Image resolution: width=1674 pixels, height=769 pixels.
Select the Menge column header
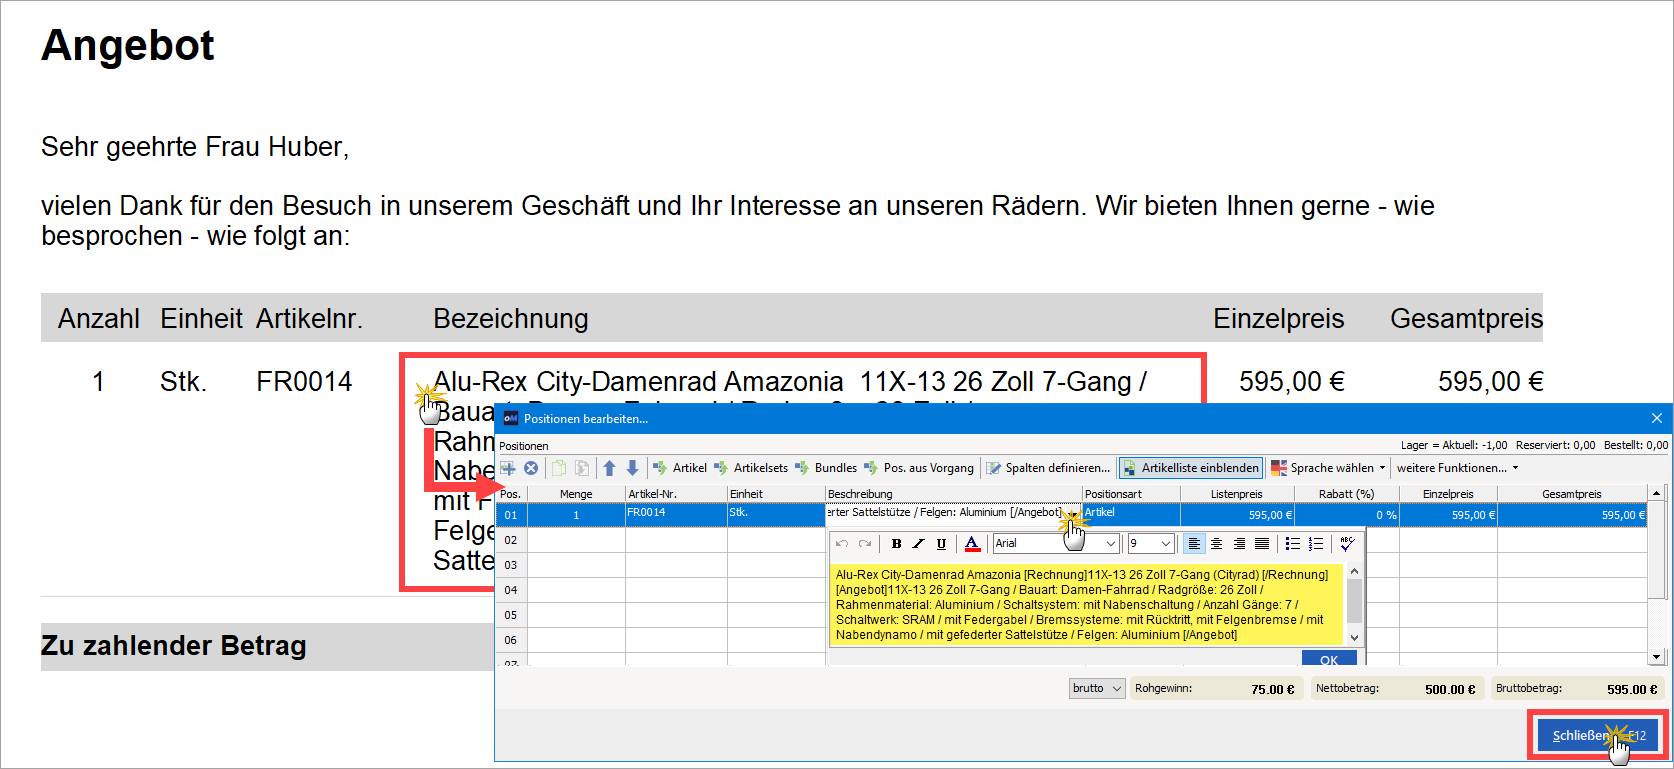click(x=576, y=494)
